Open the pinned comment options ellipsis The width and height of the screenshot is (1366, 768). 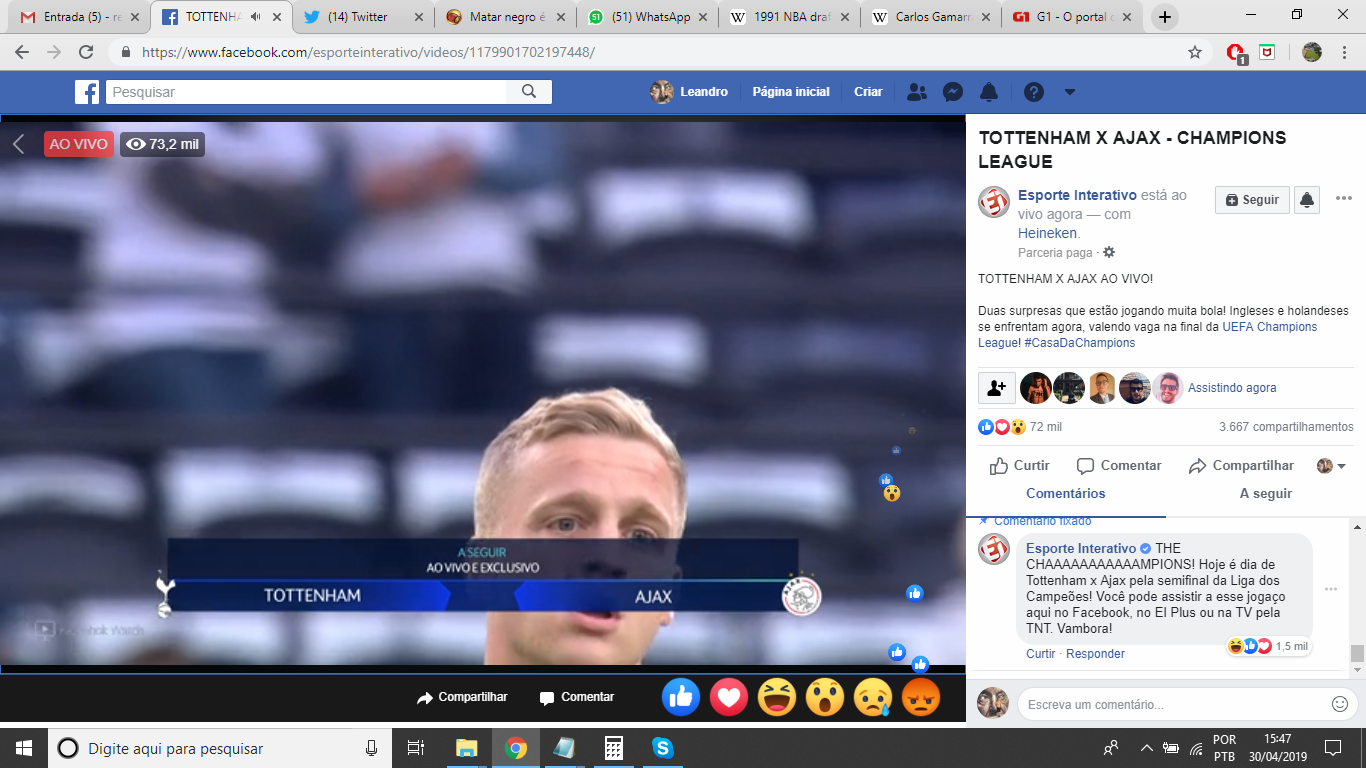(x=1331, y=589)
